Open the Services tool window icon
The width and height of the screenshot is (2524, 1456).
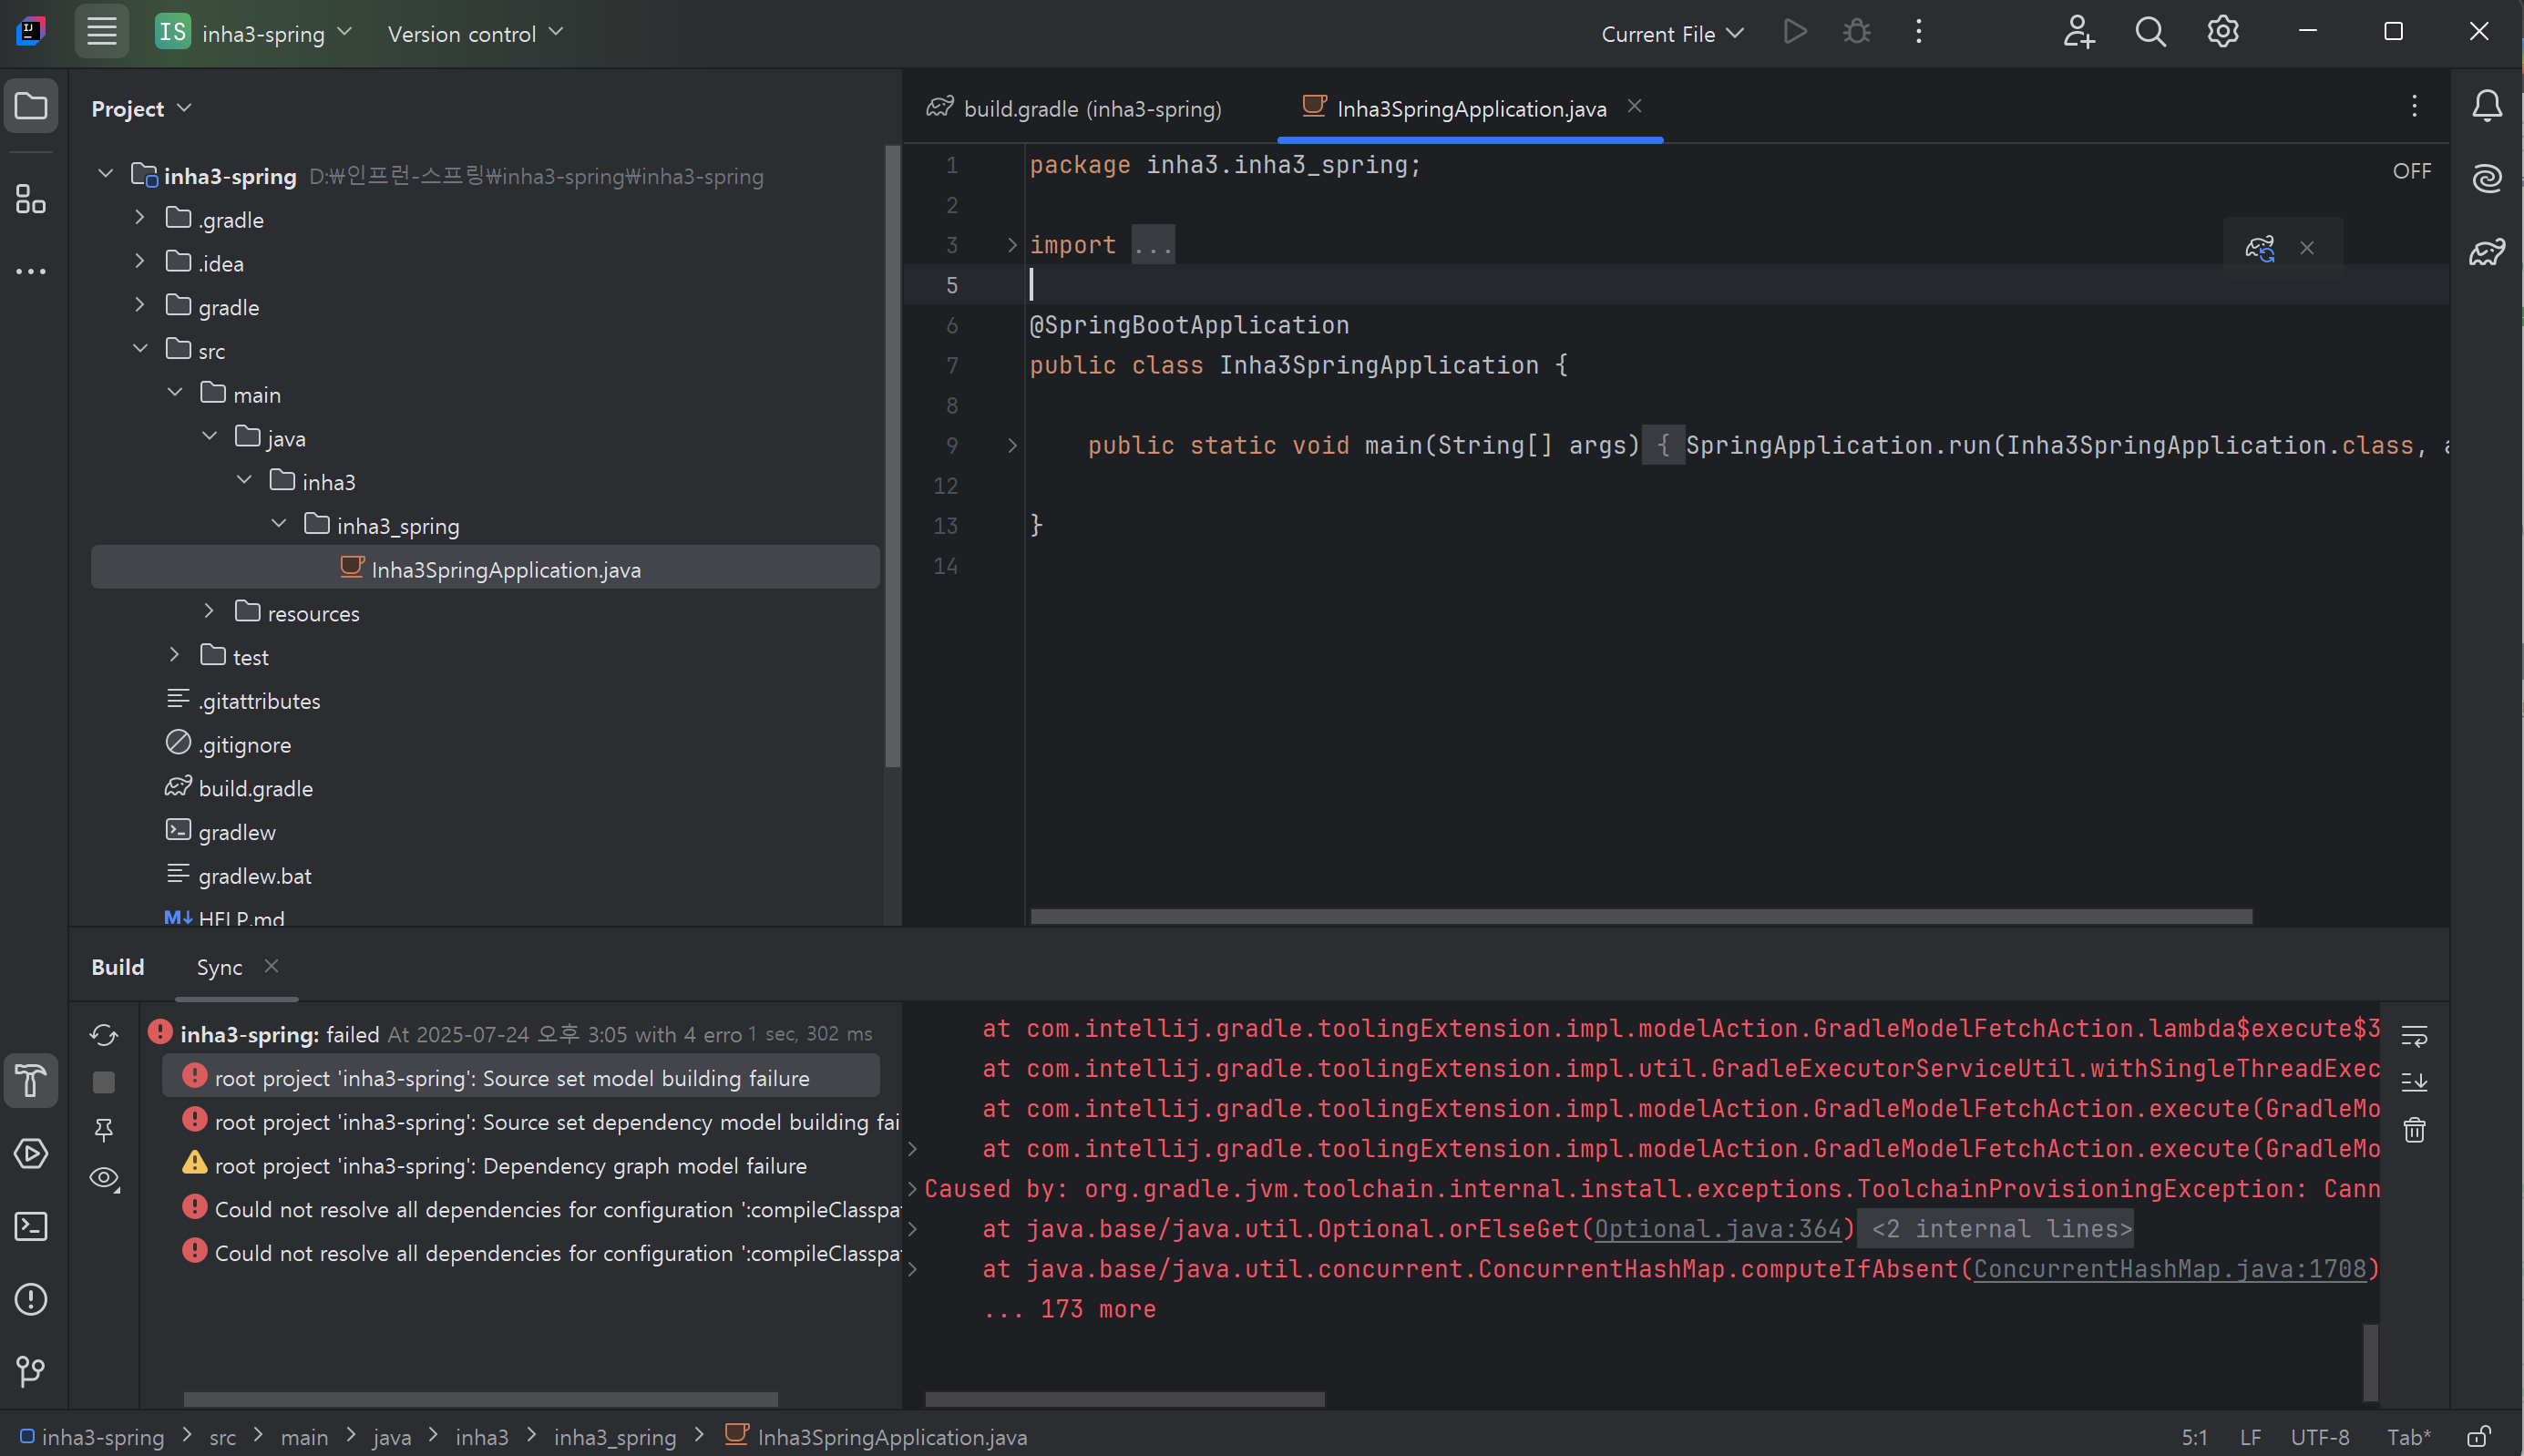coord(31,1154)
